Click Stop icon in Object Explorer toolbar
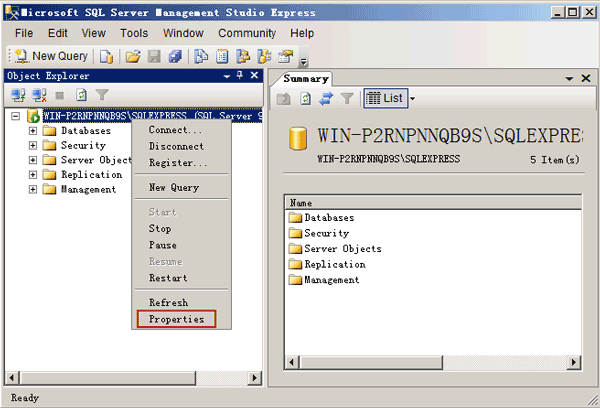 click(60, 95)
